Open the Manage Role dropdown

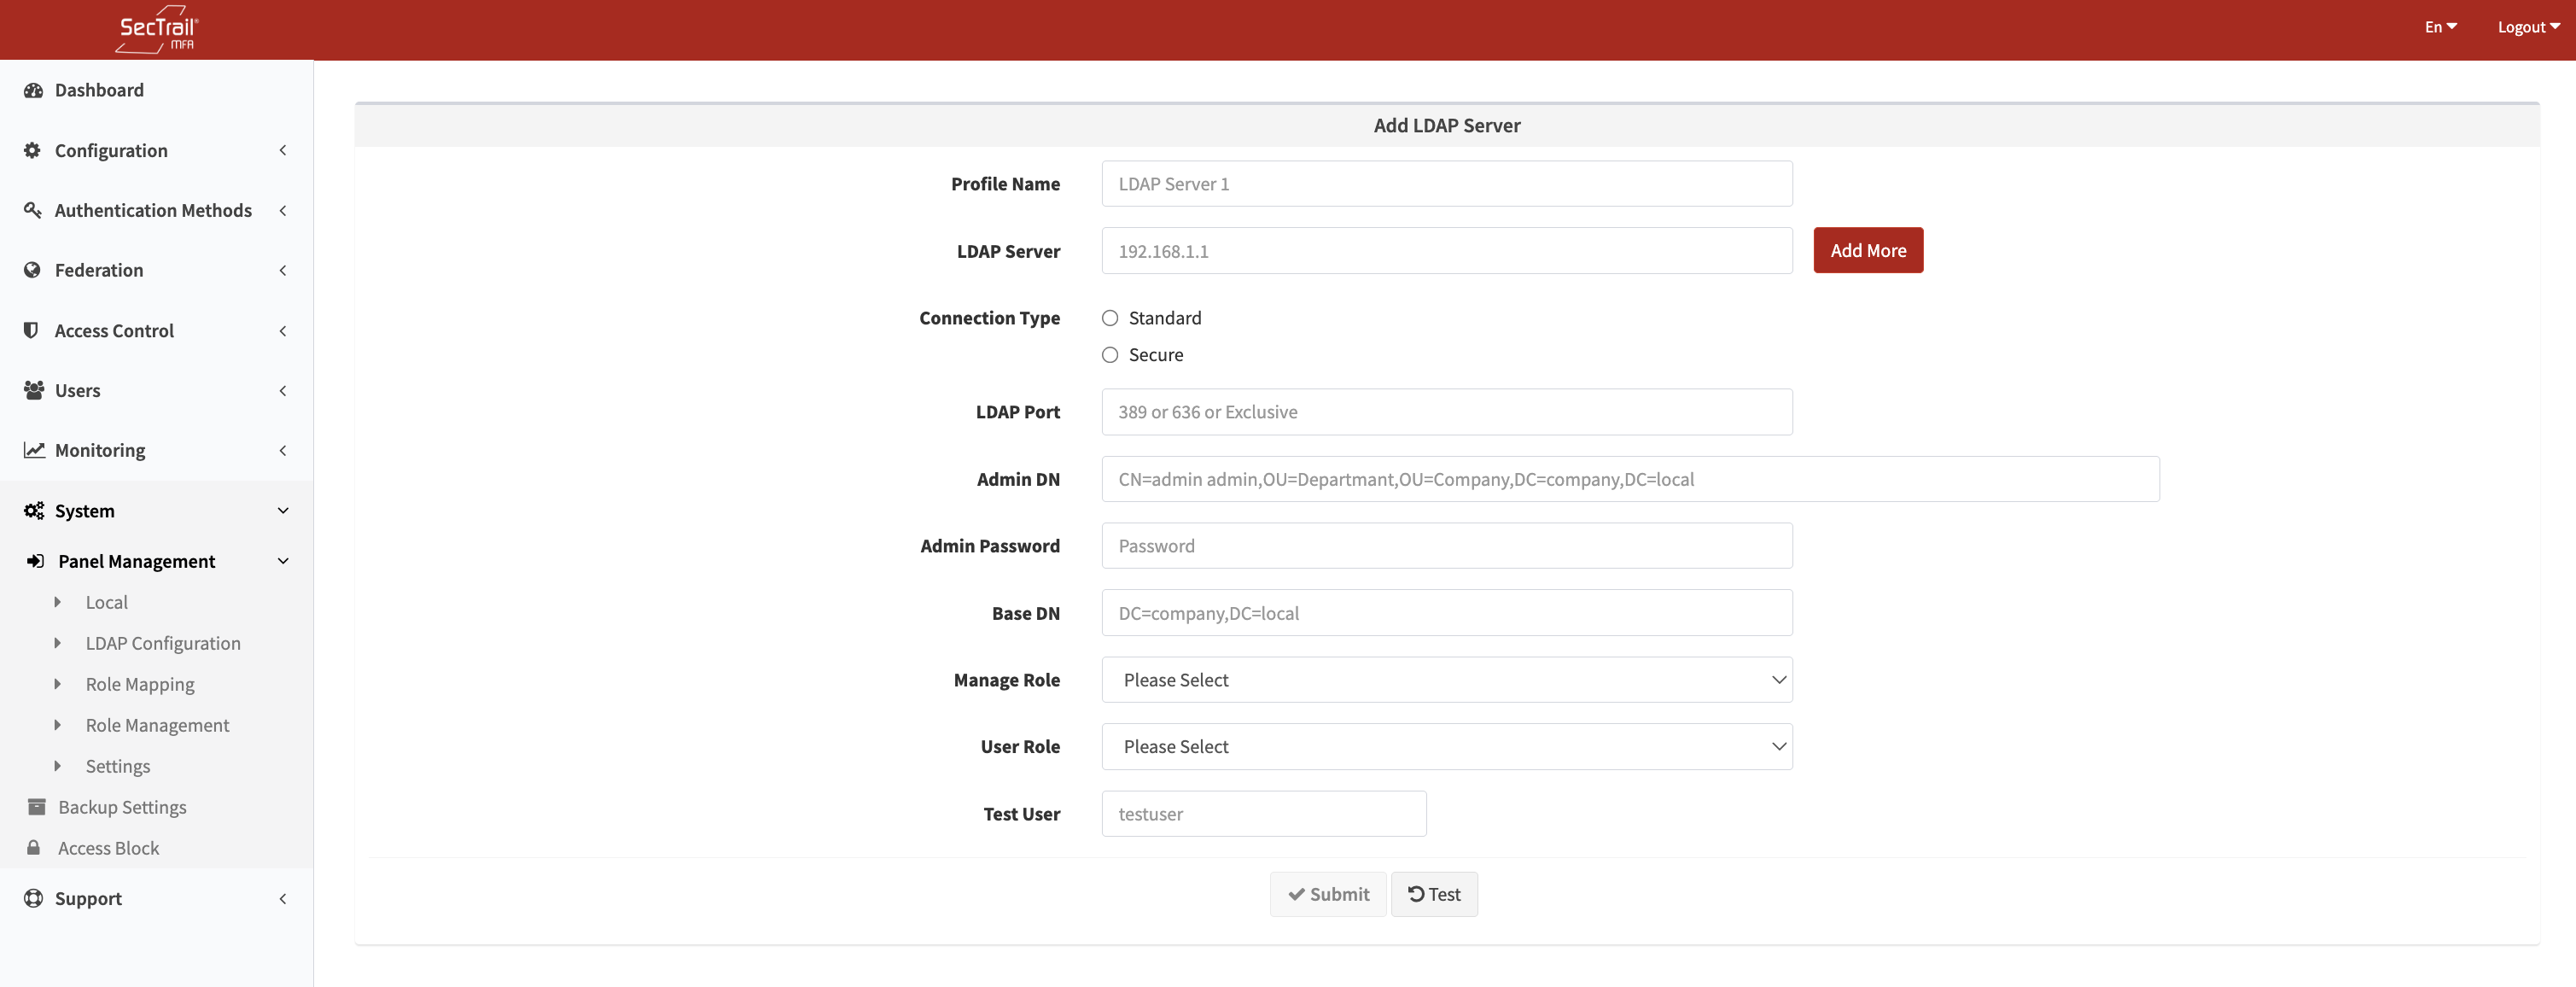click(x=1446, y=679)
